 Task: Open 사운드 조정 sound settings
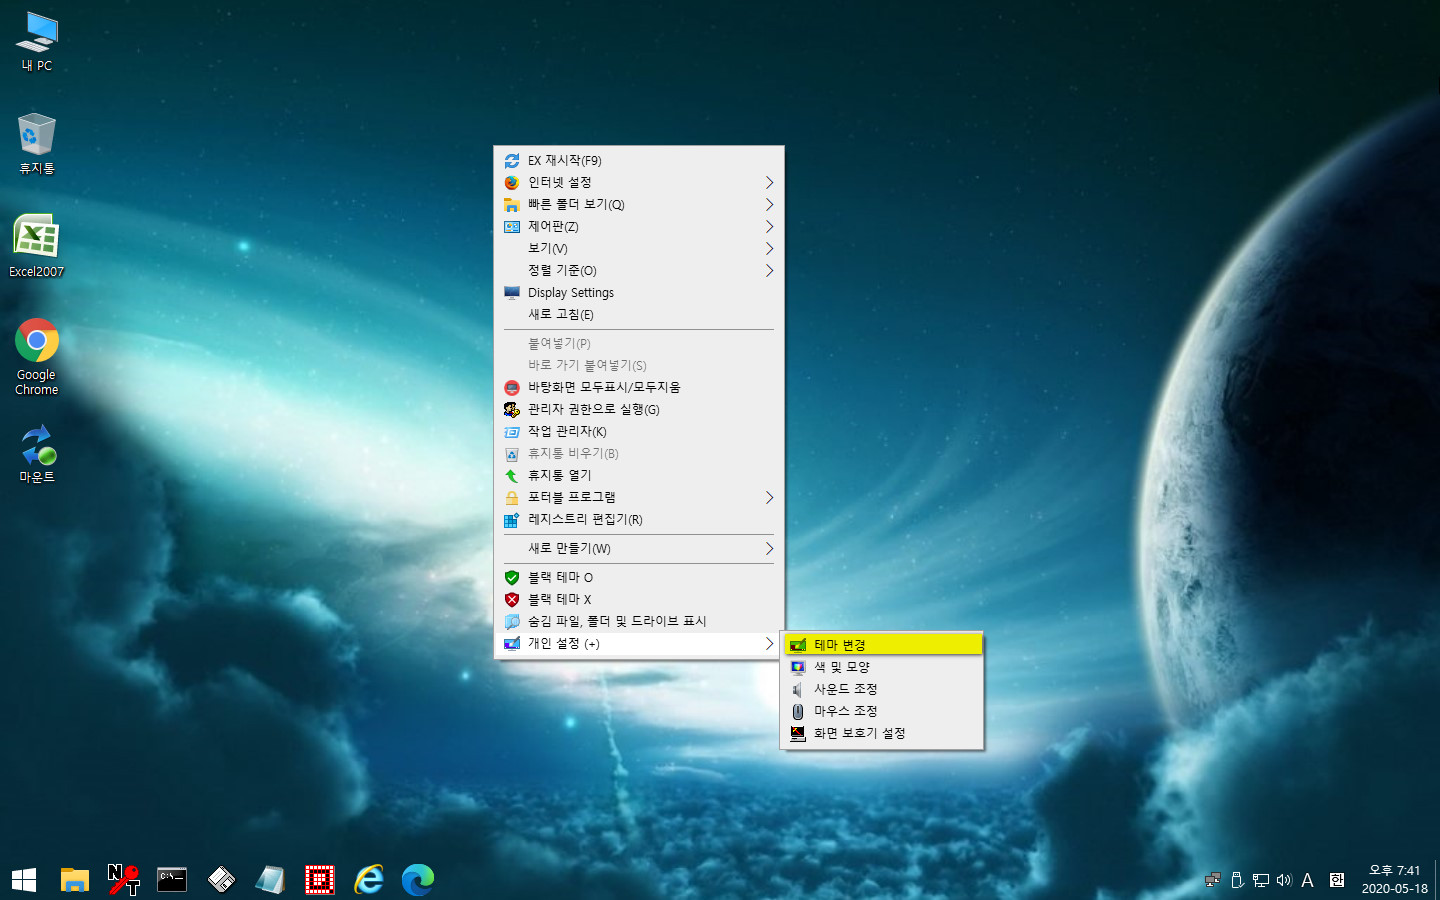883,689
